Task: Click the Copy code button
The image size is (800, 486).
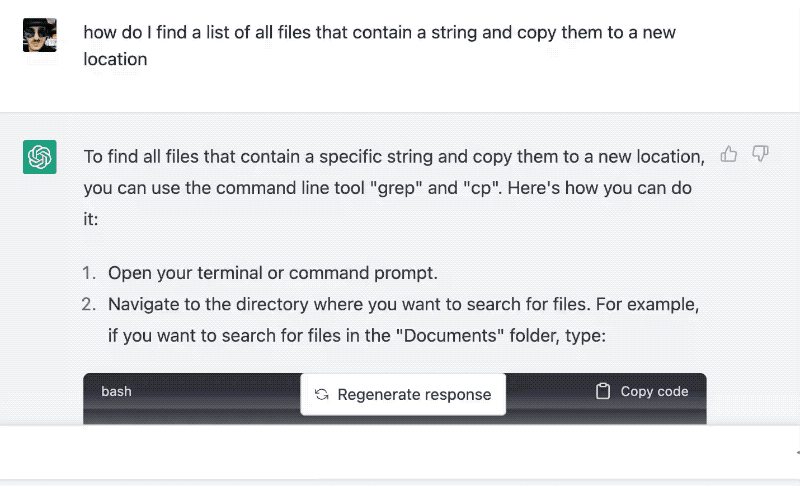Action: [x=642, y=391]
